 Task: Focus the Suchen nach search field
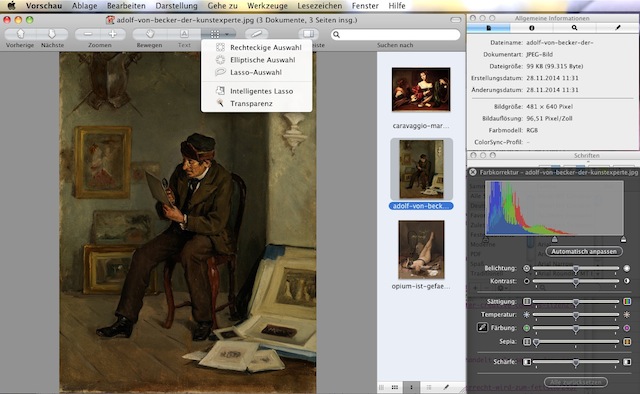(396, 35)
